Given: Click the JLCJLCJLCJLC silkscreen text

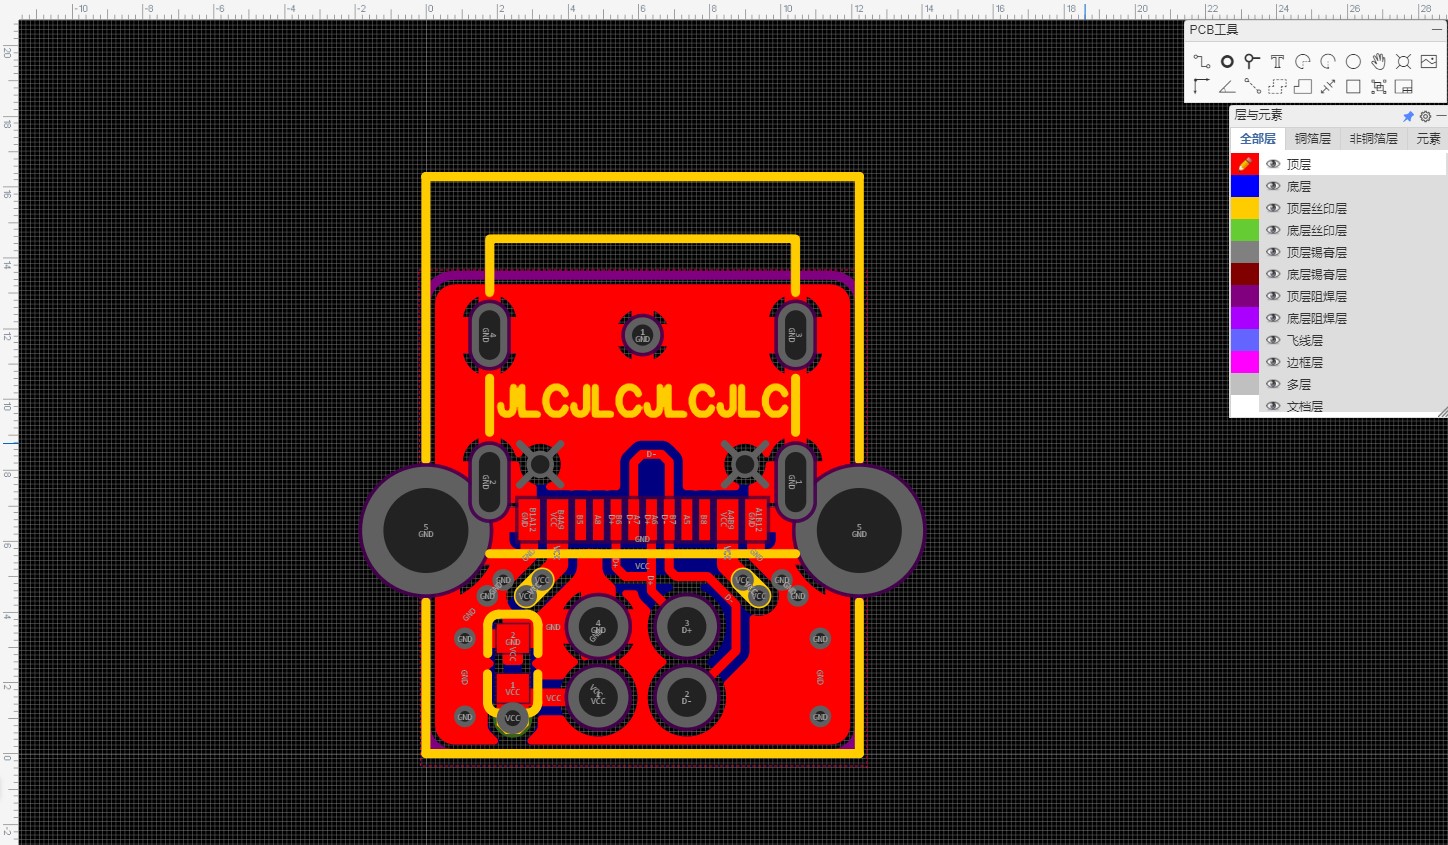Looking at the screenshot, I should [642, 402].
